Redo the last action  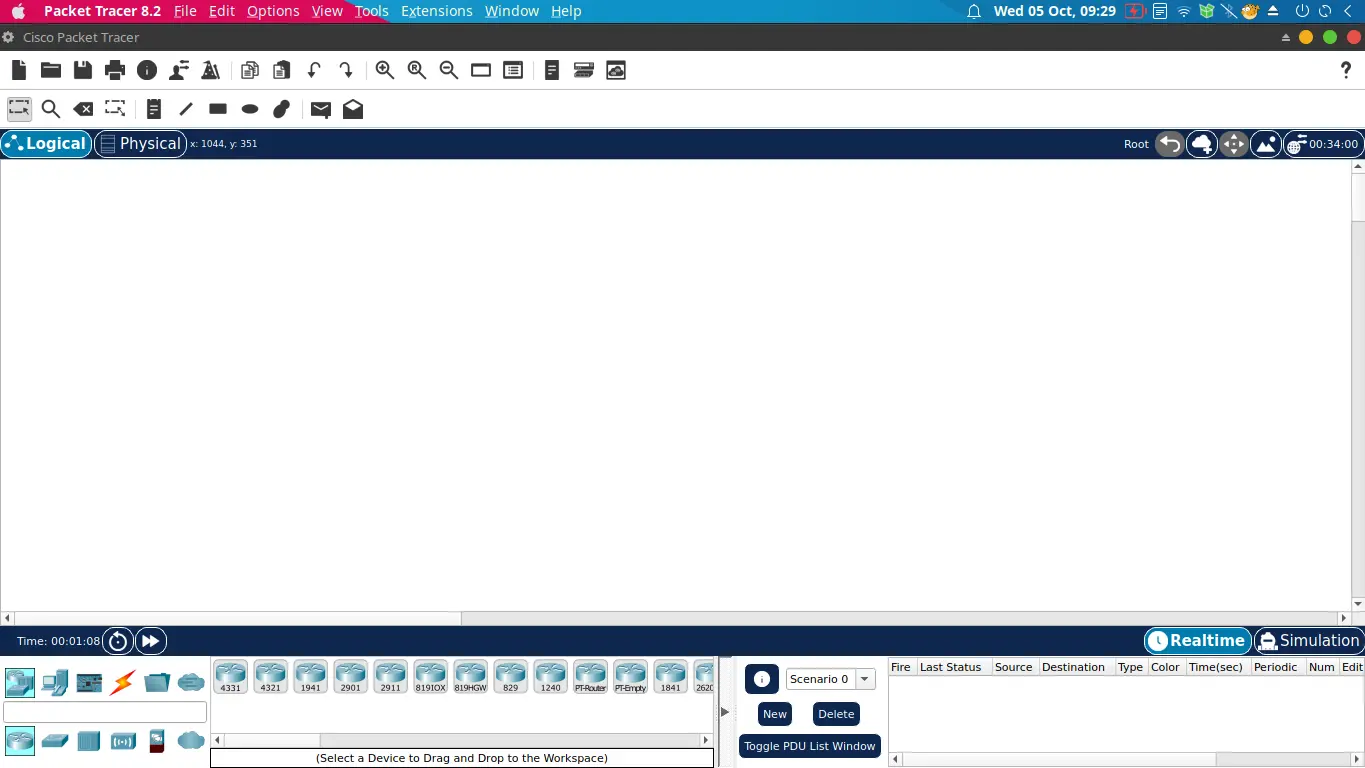coord(346,70)
